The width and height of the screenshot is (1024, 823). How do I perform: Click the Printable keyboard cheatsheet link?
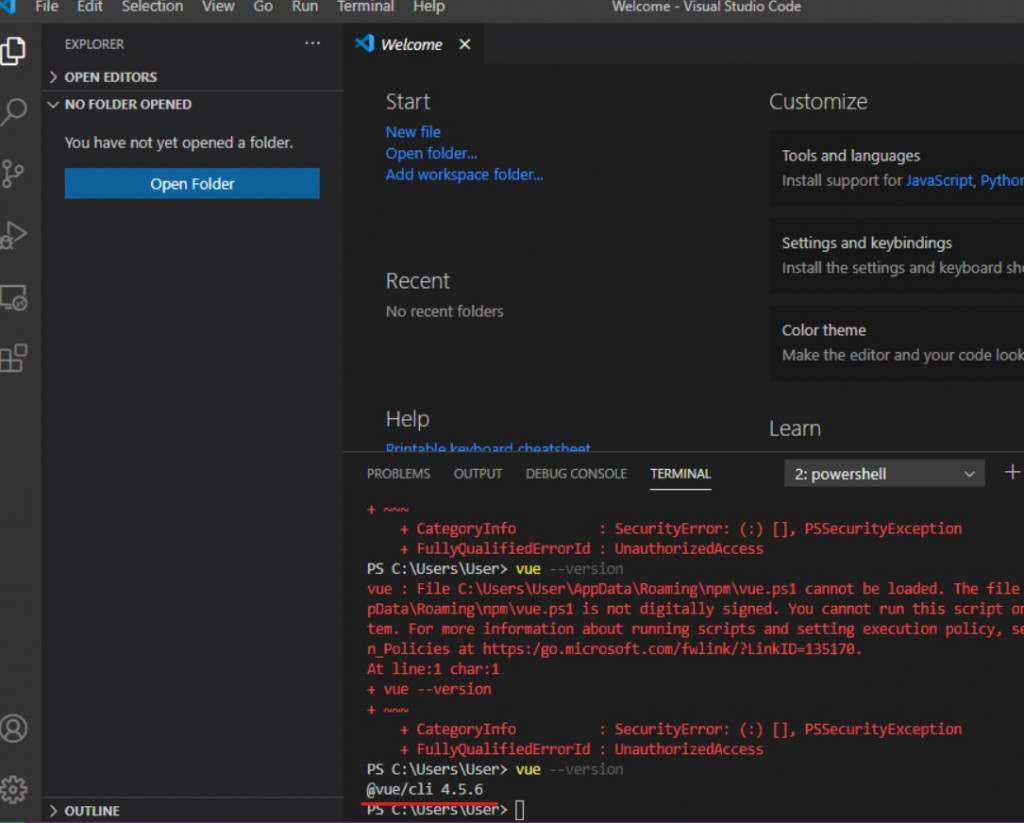(x=488, y=447)
